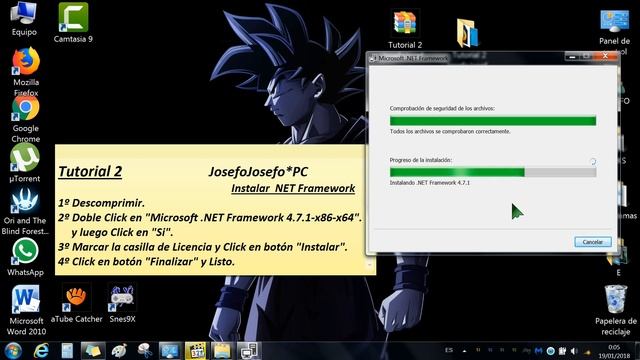Click the '3º Marcar la casilla de Licencia' line

coord(202,247)
